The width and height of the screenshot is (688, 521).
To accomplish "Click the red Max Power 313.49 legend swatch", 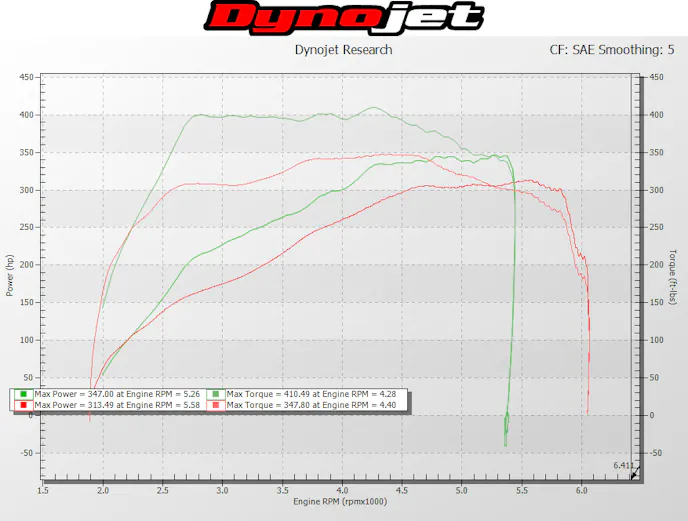I will coord(24,405).
